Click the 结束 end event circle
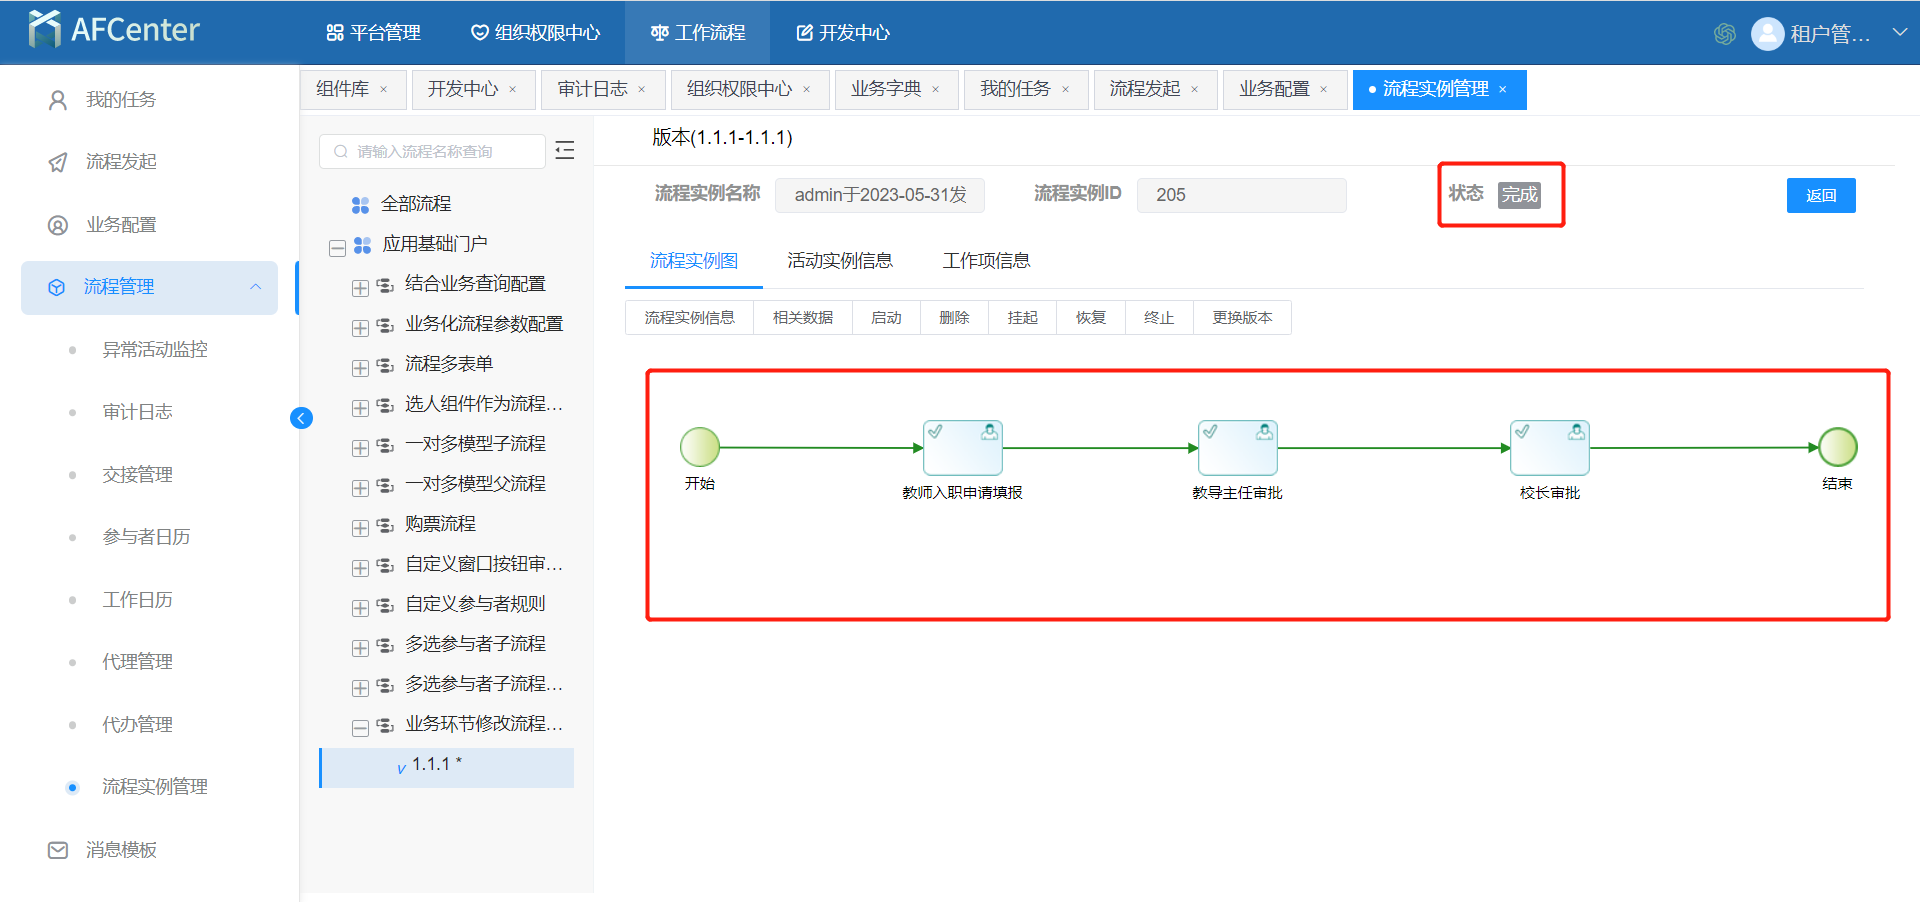1920x902 pixels. (x=1837, y=447)
